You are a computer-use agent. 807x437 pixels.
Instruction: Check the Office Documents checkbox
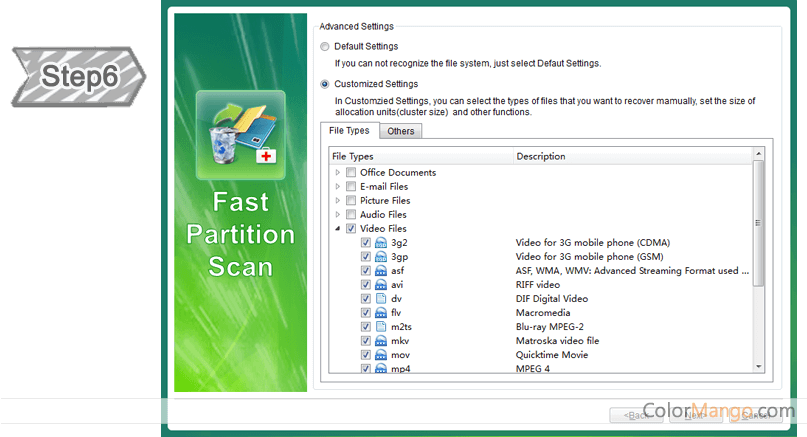(x=351, y=173)
